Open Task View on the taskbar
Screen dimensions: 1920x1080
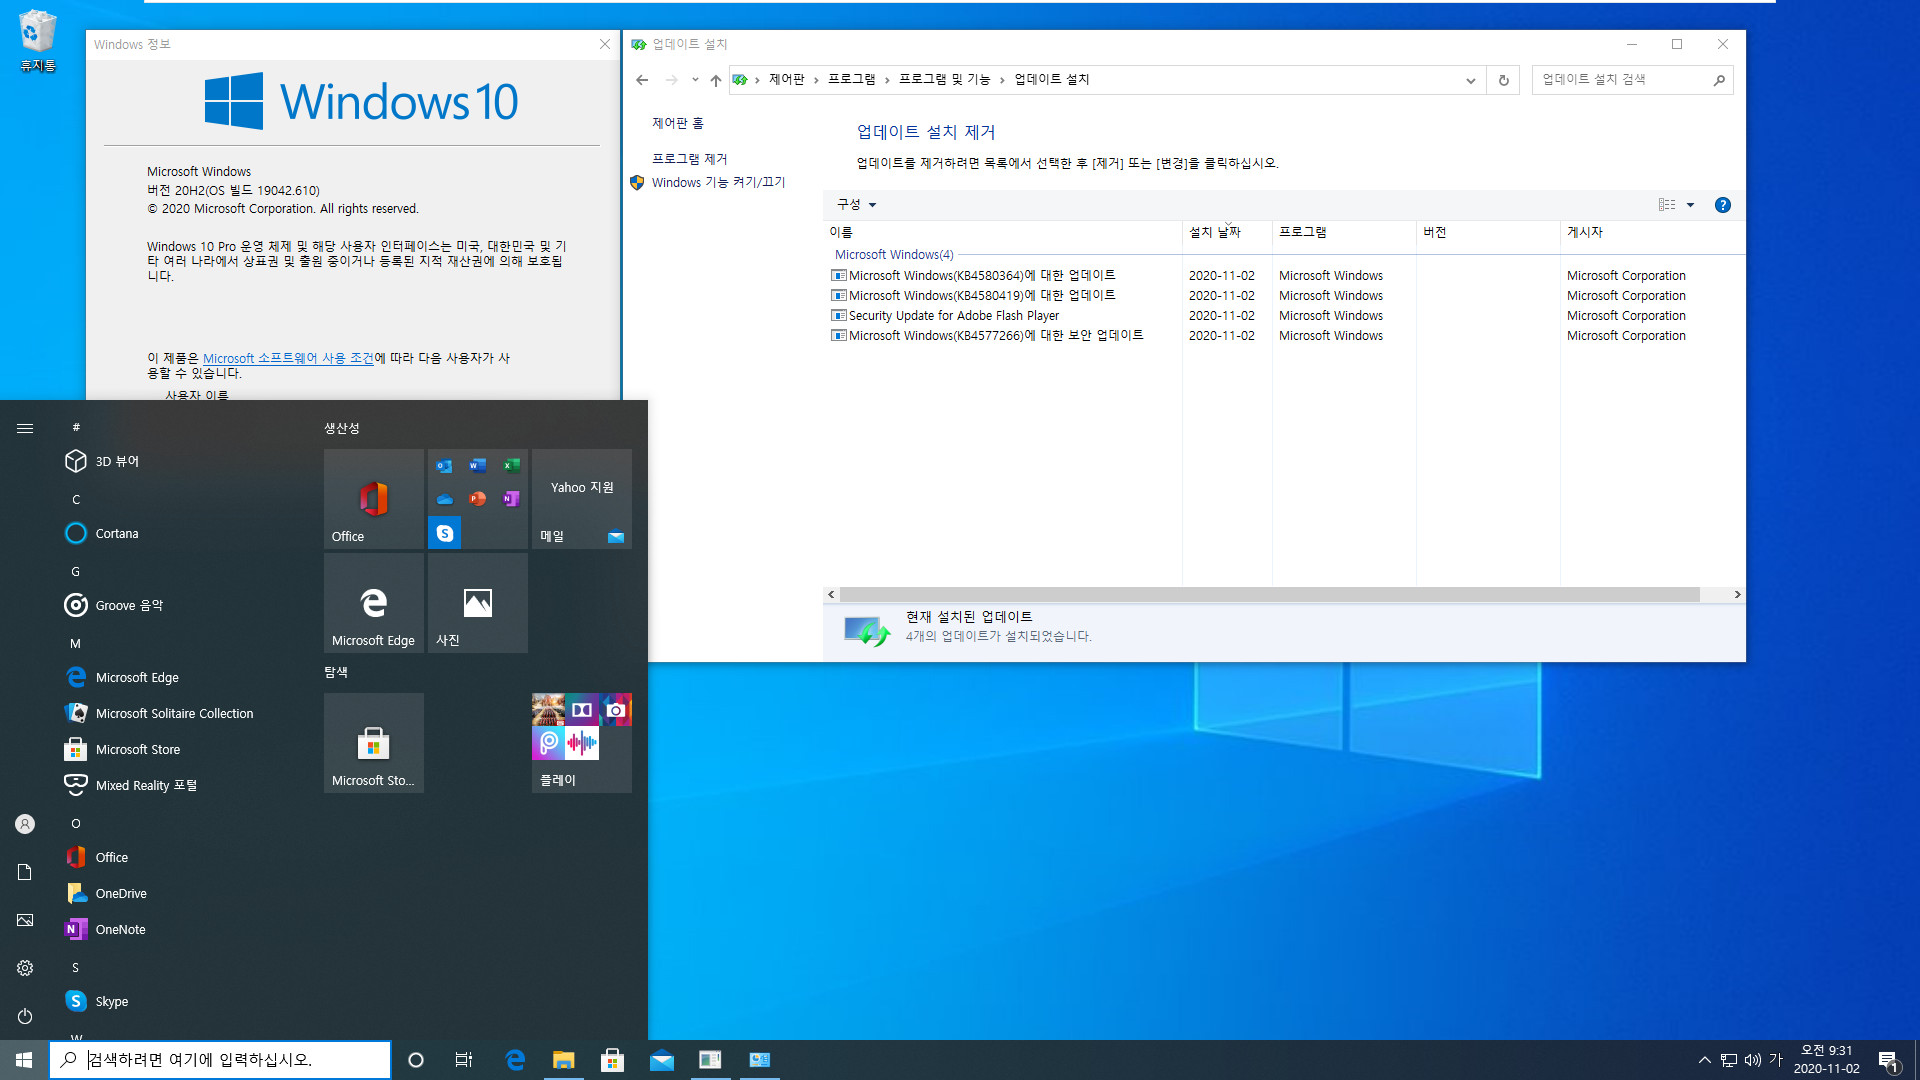464,1060
